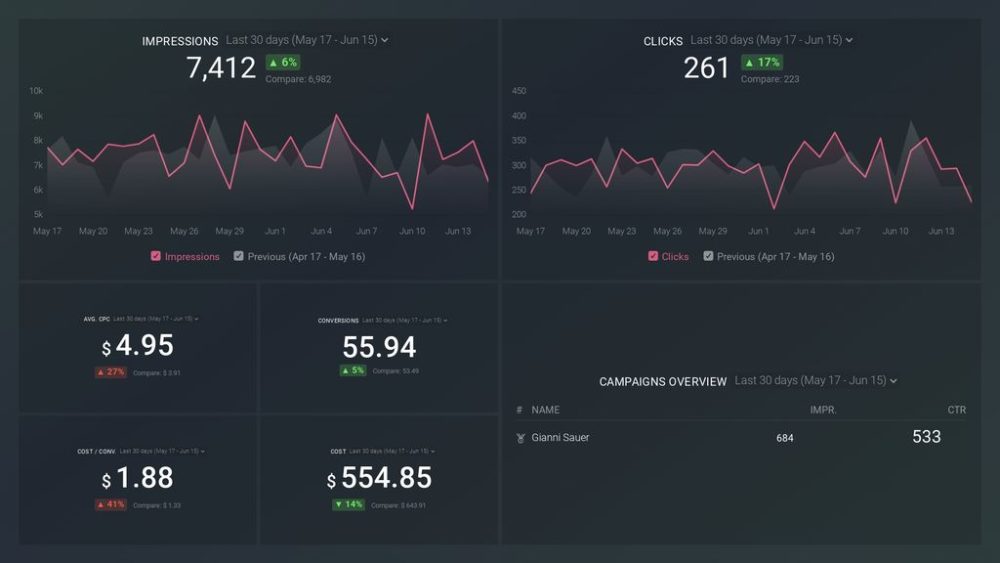Image resolution: width=1000 pixels, height=563 pixels.
Task: Click the medal icon beside Gianni Sauer
Action: (x=520, y=438)
